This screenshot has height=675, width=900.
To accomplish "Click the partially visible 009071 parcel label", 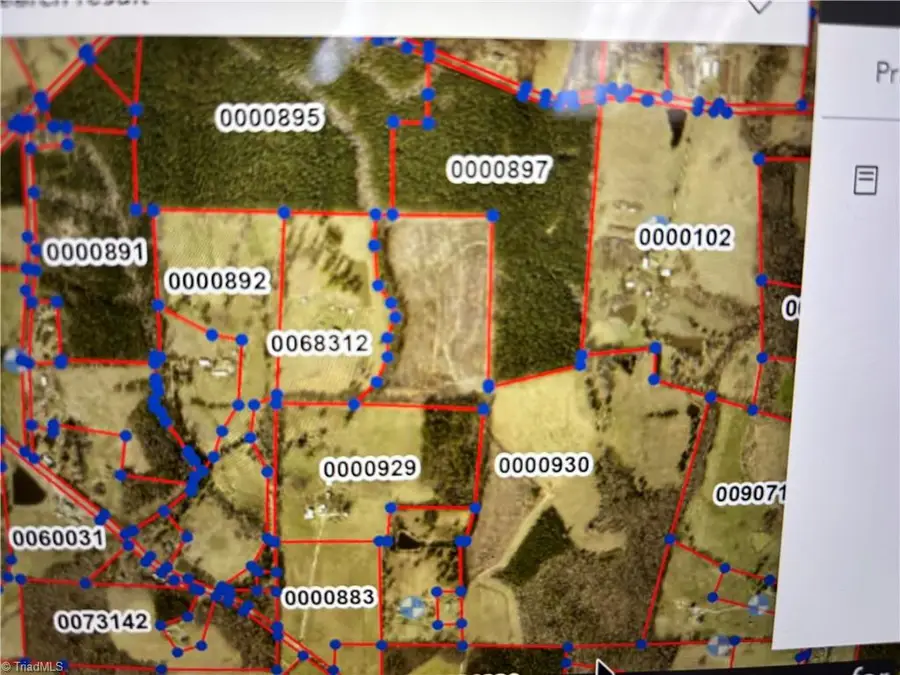I will (750, 494).
